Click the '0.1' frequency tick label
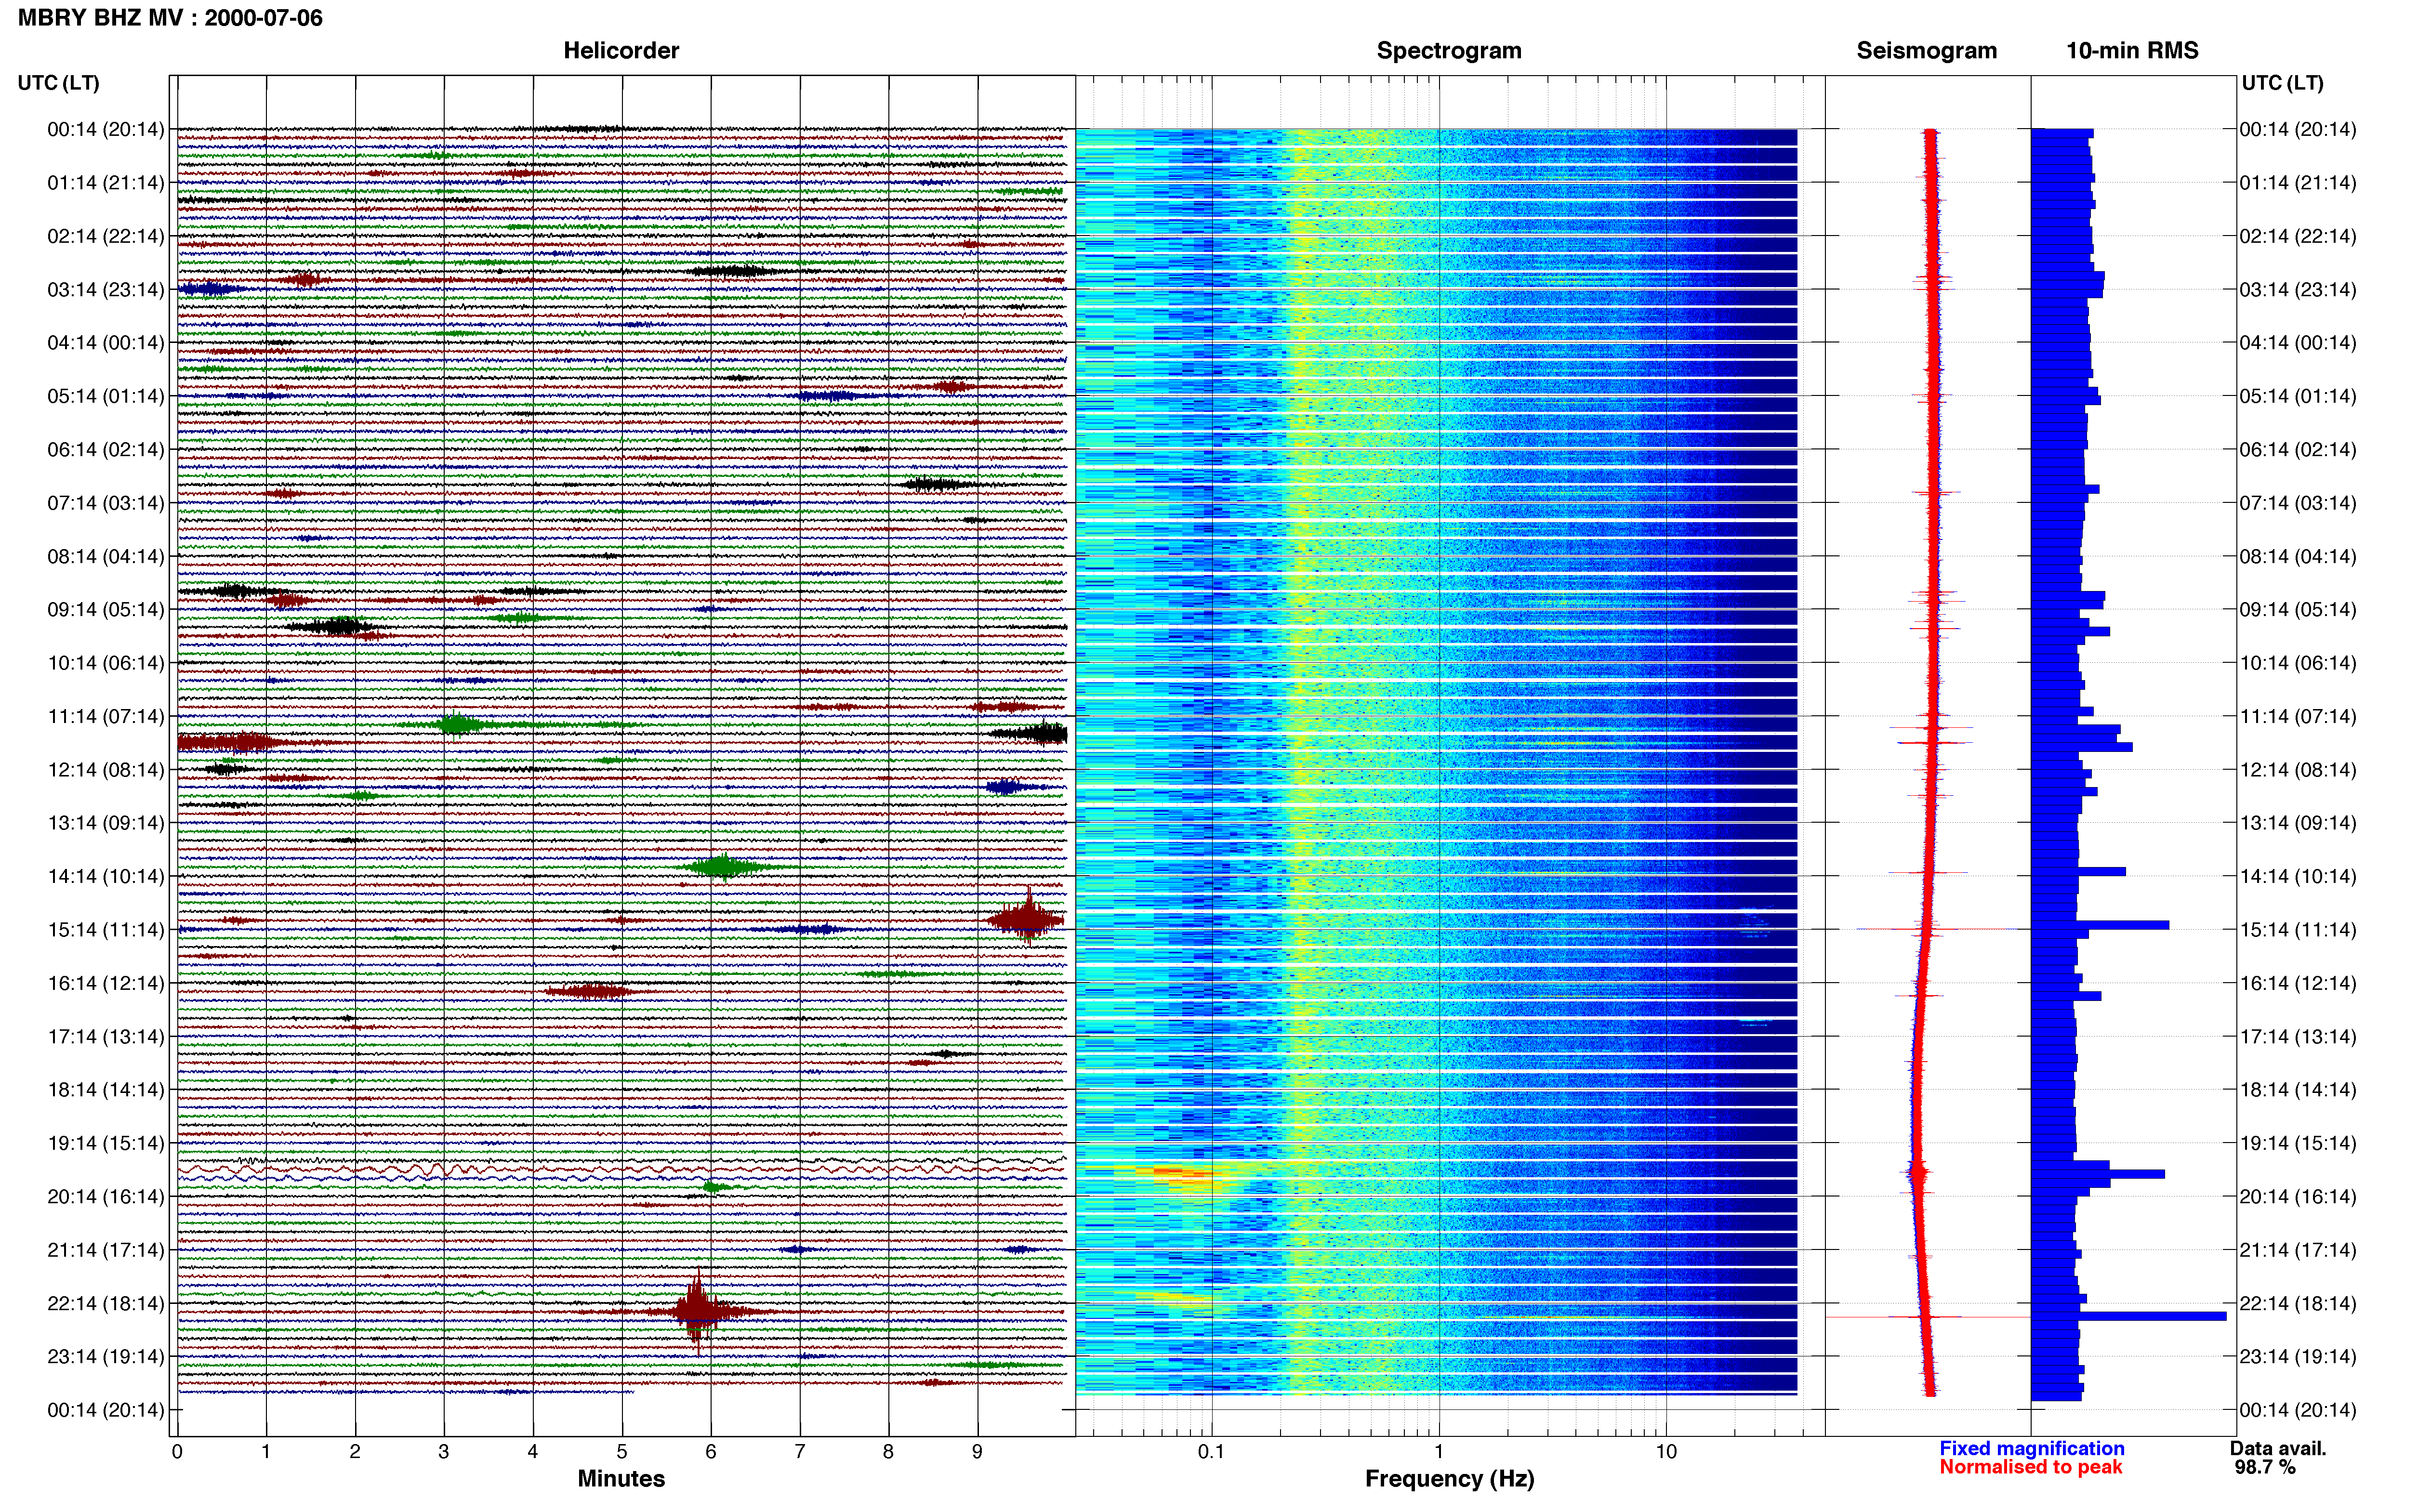The height and width of the screenshot is (1512, 2418). click(1211, 1452)
